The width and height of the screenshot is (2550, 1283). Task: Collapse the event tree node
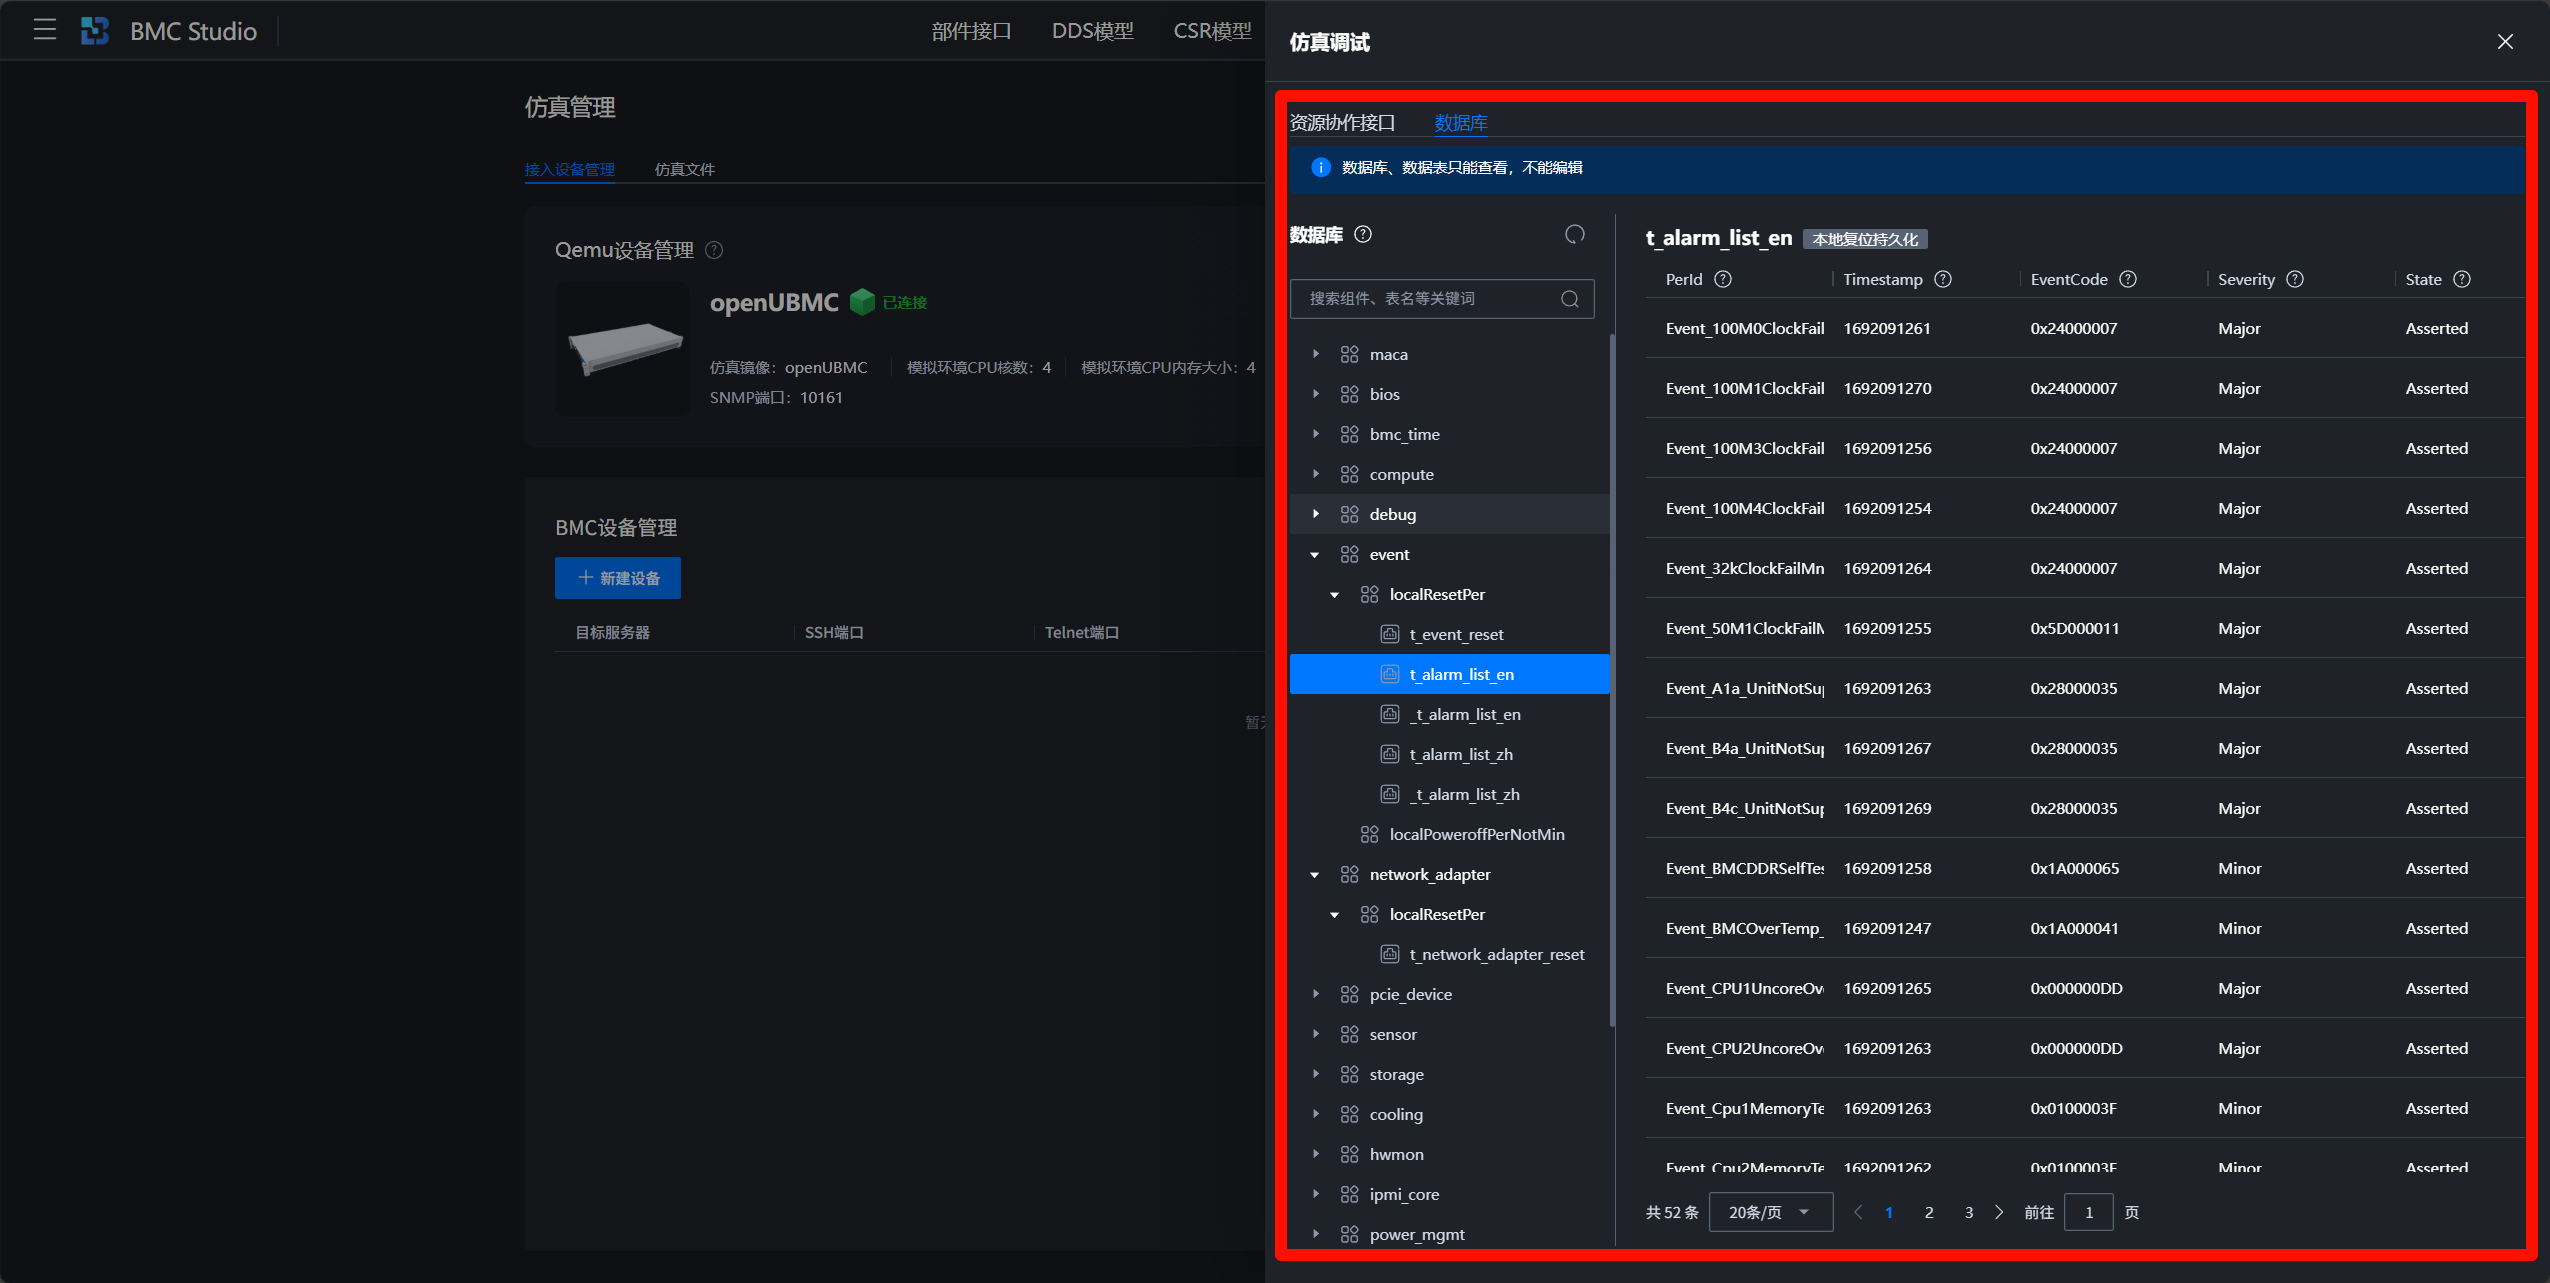pyautogui.click(x=1315, y=555)
